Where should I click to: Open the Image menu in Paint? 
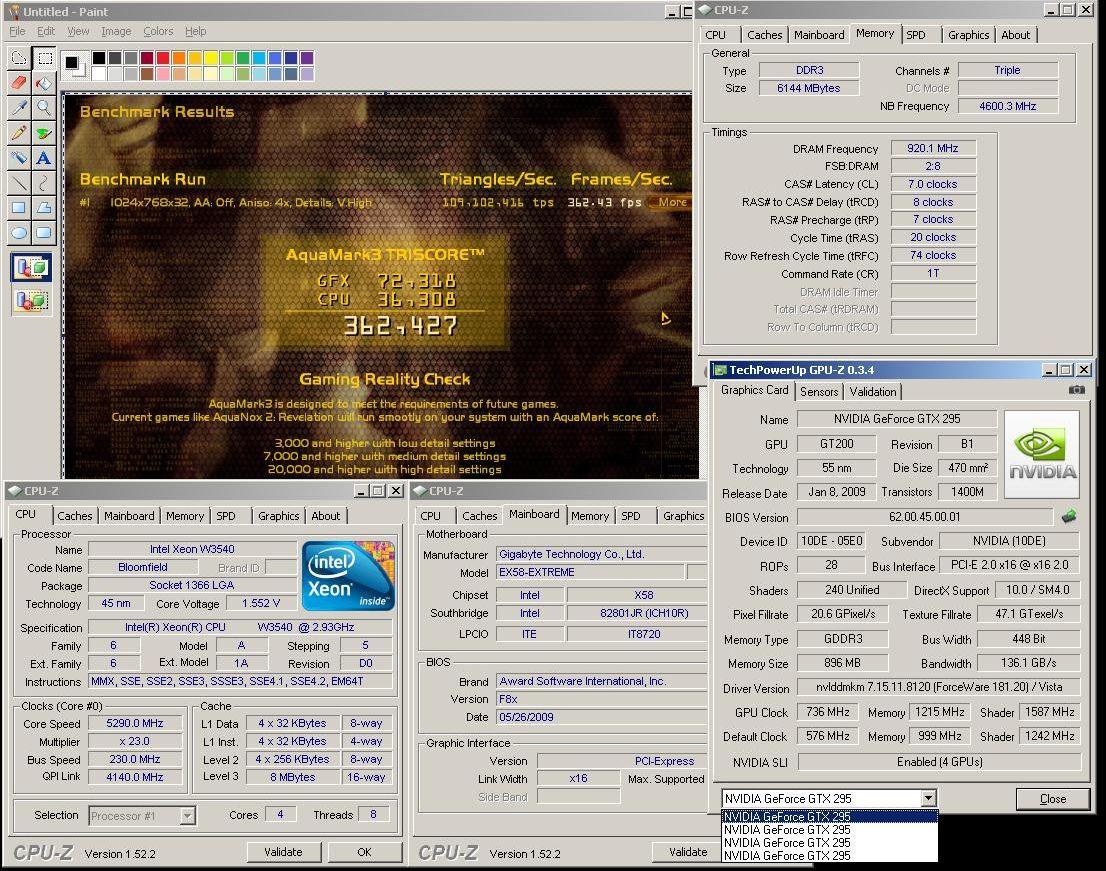[116, 31]
